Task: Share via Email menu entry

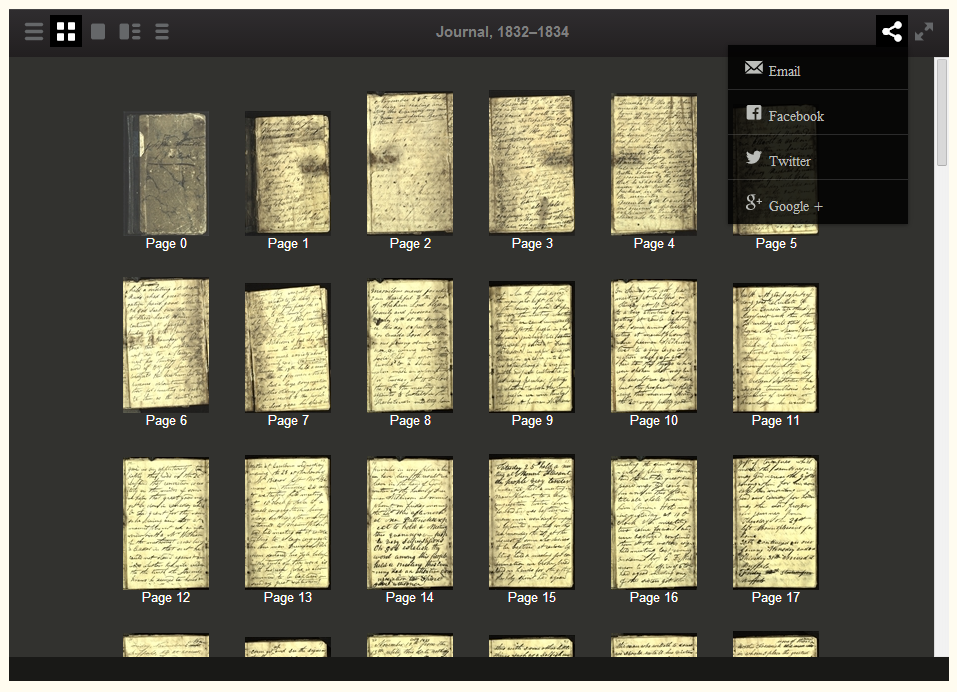Action: tap(818, 68)
